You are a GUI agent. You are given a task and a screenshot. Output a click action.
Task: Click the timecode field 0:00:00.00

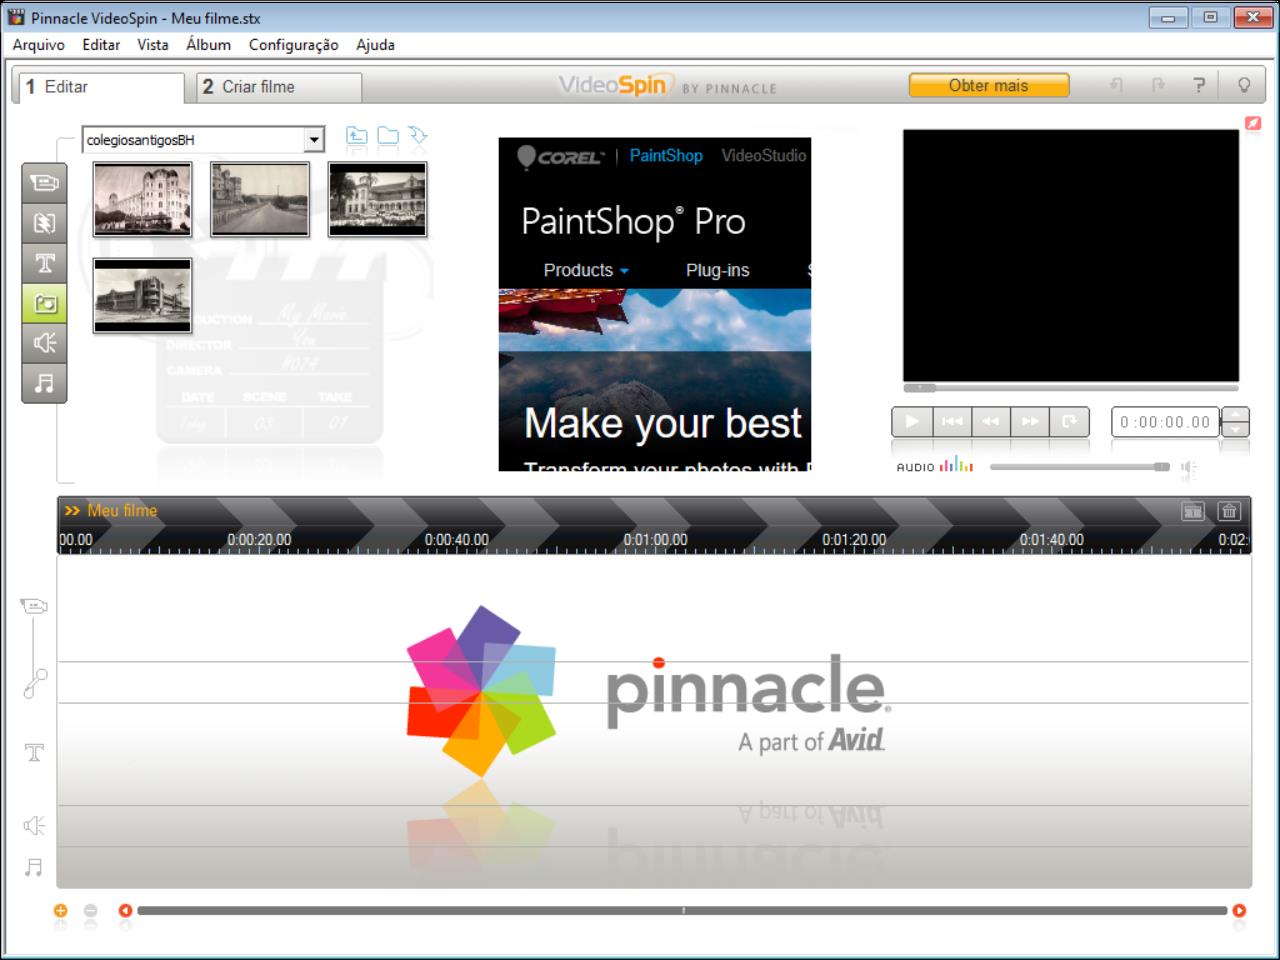(1166, 422)
